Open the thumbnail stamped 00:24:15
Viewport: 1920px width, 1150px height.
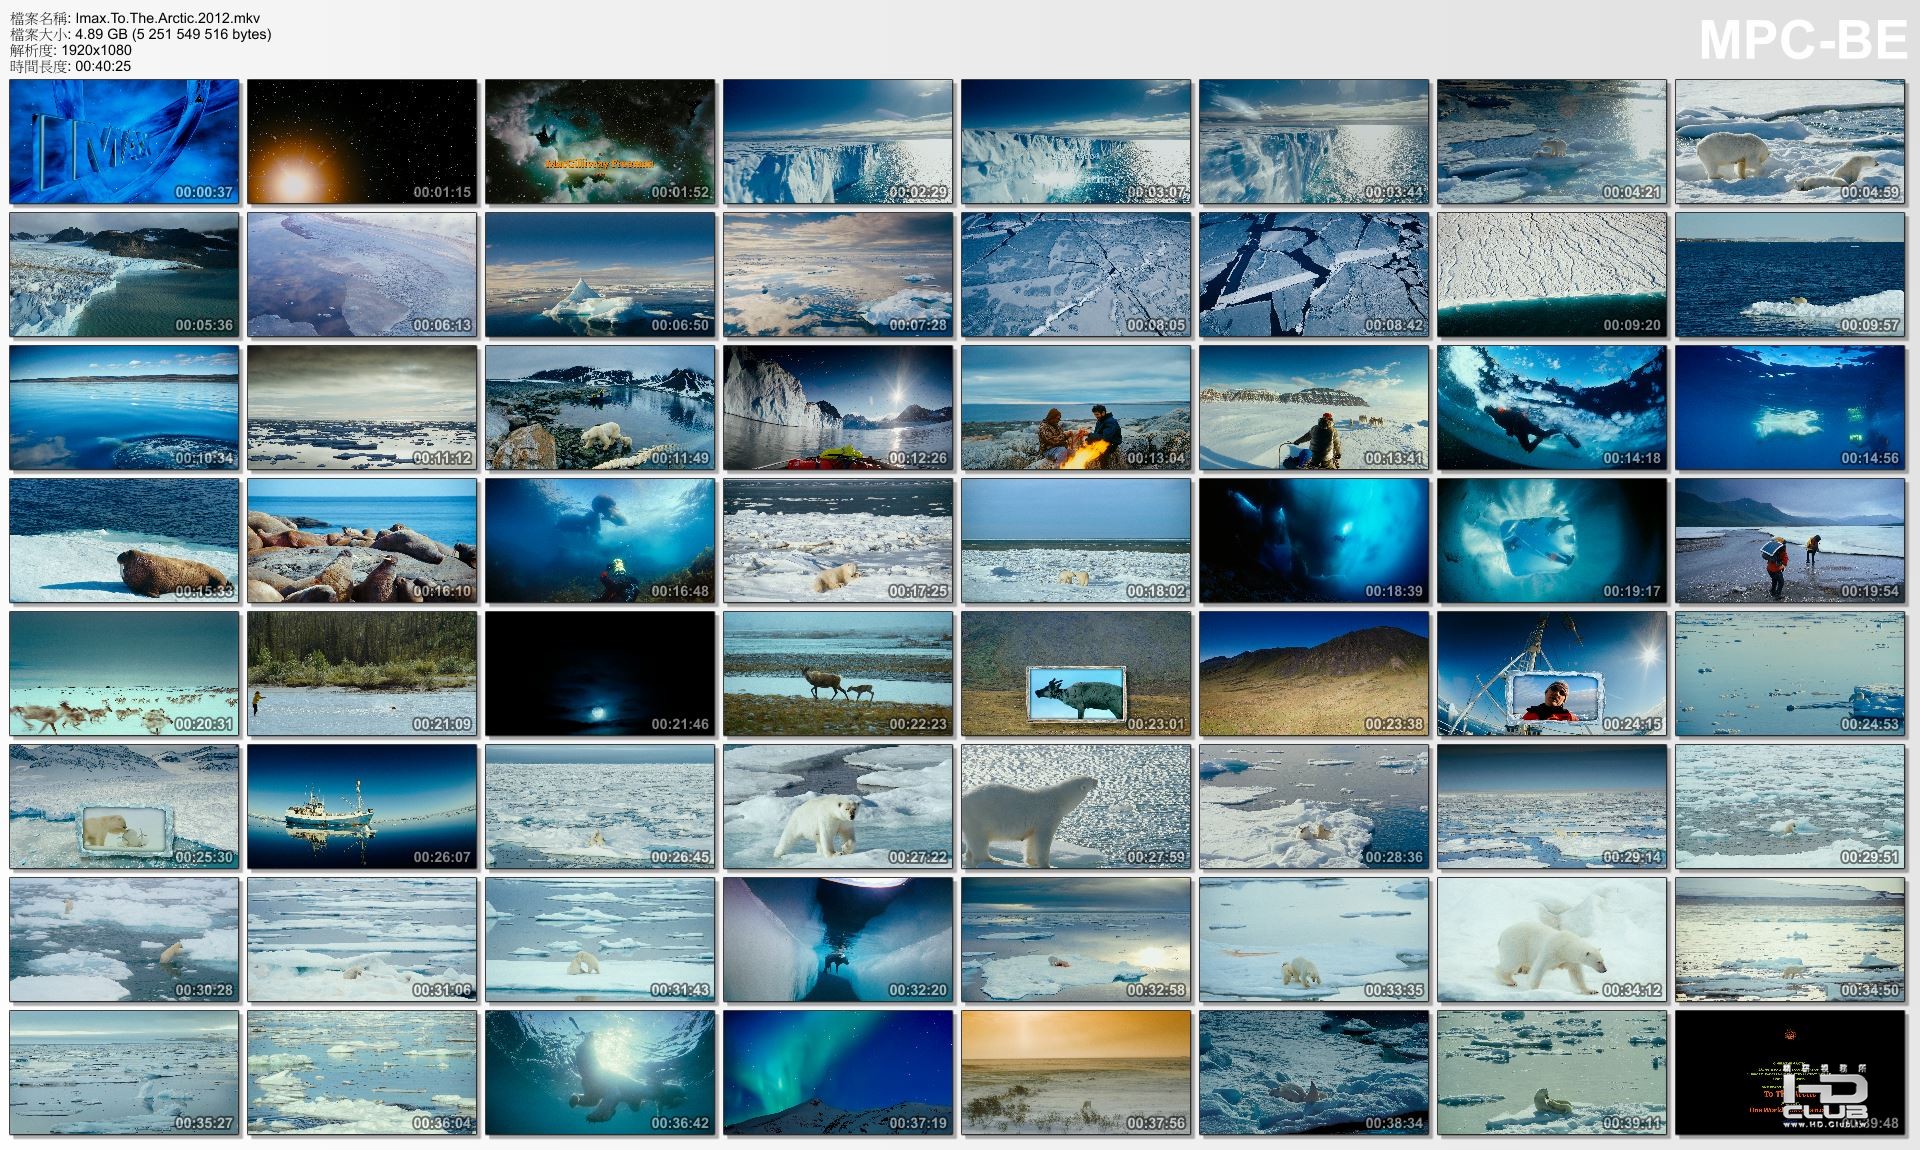(x=1552, y=674)
